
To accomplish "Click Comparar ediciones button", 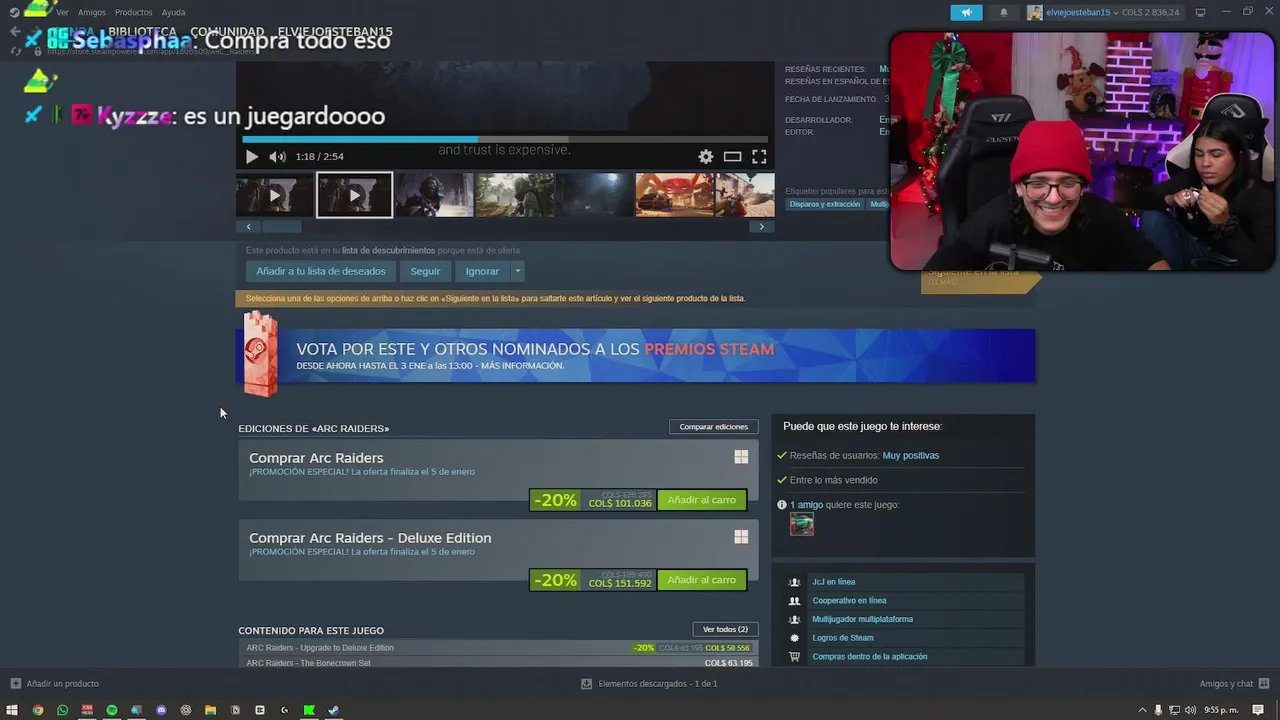I will pyautogui.click(x=713, y=427).
